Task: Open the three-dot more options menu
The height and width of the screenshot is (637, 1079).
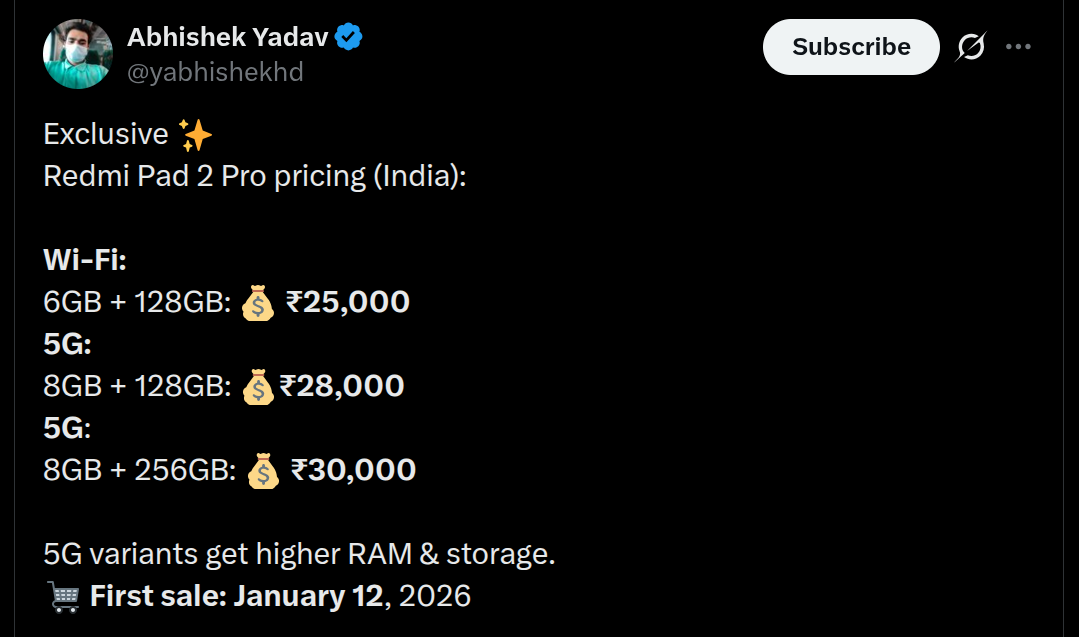Action: coord(1019,46)
